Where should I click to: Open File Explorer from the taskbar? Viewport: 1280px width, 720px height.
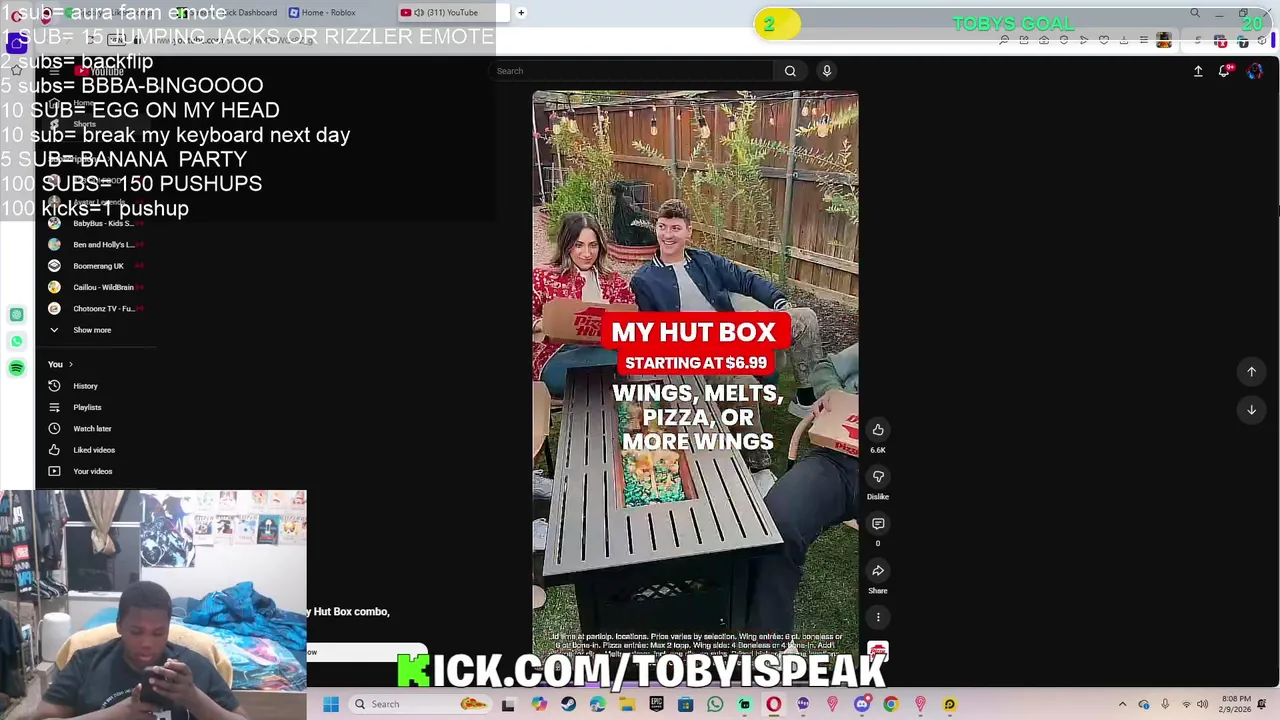[627, 704]
